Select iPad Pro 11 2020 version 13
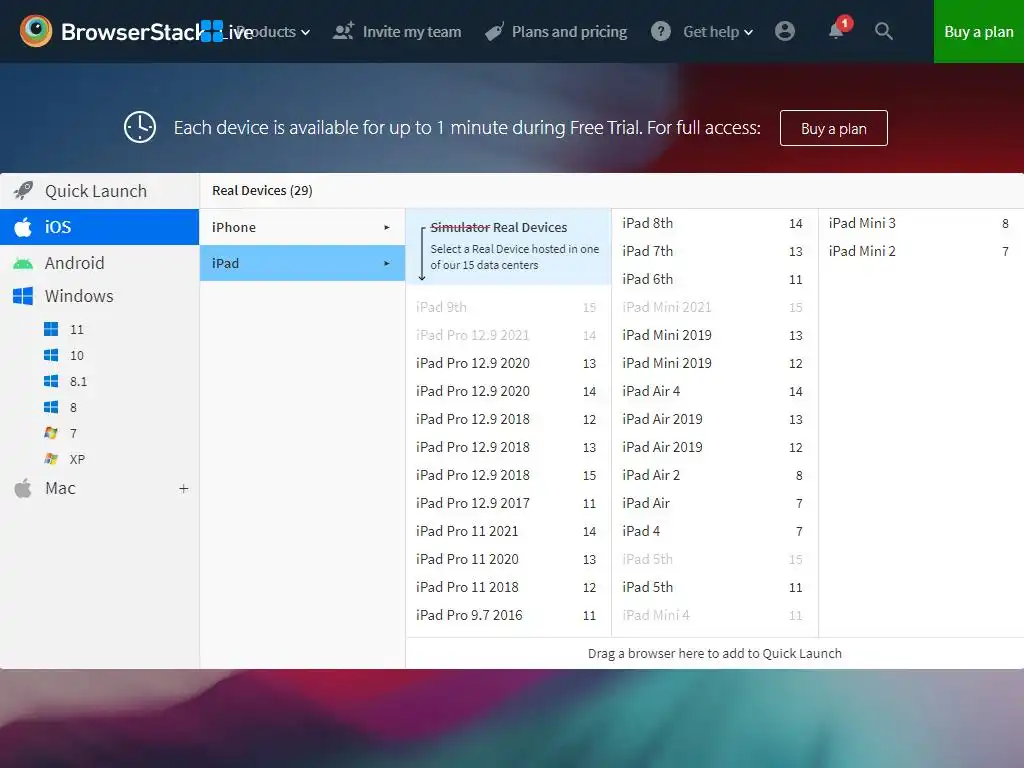This screenshot has height=768, width=1024. (x=506, y=560)
